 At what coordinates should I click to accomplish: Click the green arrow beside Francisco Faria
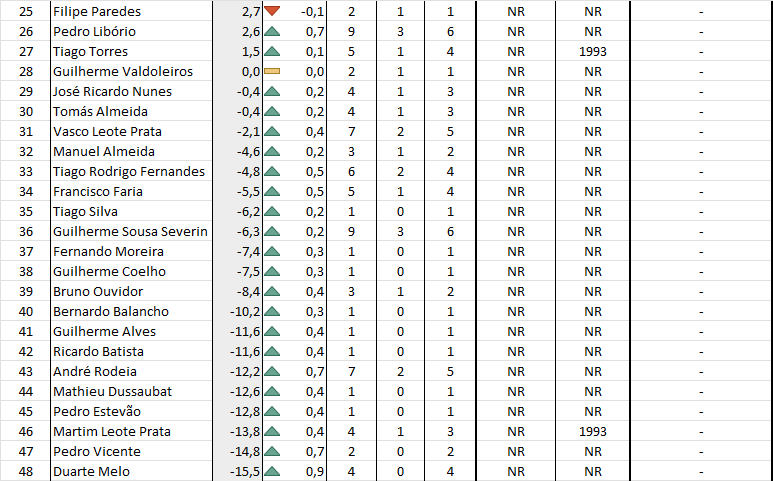pyautogui.click(x=272, y=191)
